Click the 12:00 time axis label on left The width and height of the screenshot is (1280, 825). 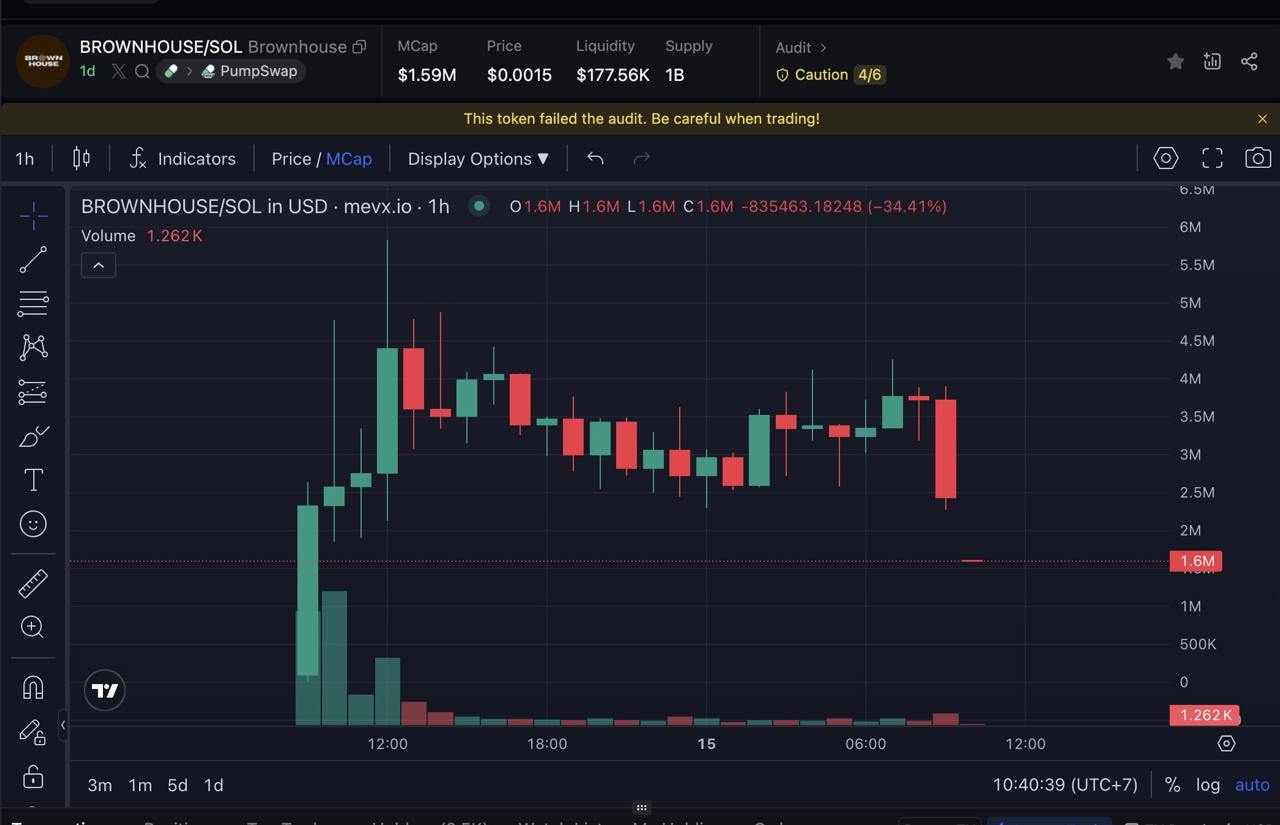pos(387,743)
